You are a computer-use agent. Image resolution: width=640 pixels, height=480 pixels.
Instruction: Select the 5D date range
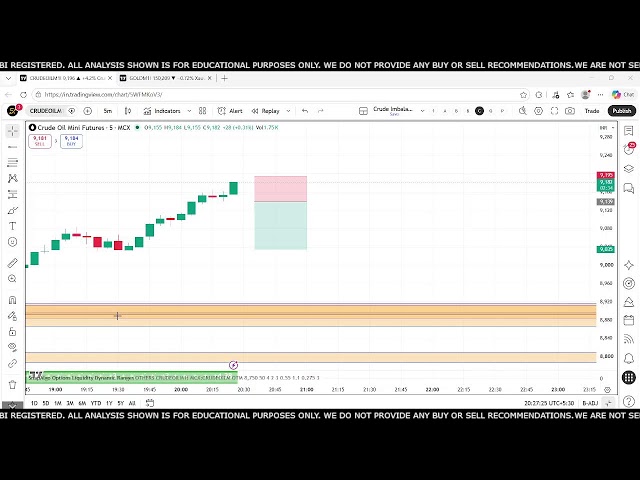[46, 403]
